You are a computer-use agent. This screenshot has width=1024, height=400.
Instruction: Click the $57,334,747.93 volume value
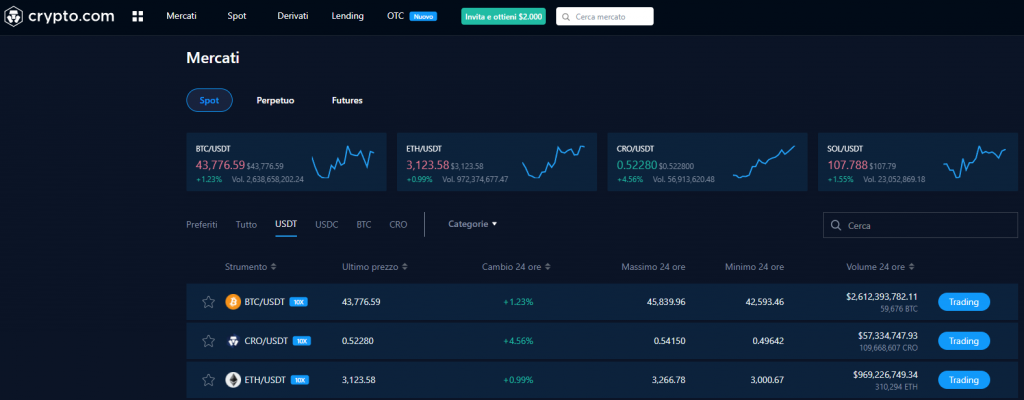[x=888, y=335]
